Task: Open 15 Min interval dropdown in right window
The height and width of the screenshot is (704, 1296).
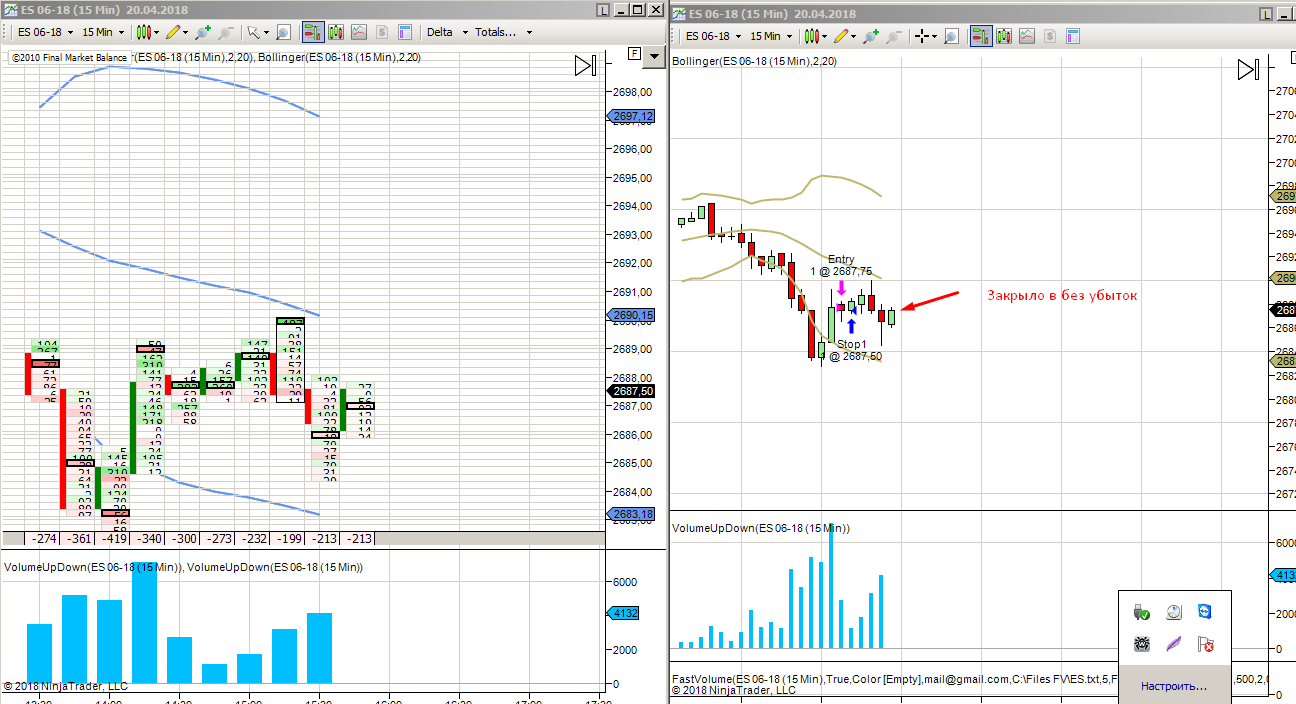Action: click(x=771, y=36)
